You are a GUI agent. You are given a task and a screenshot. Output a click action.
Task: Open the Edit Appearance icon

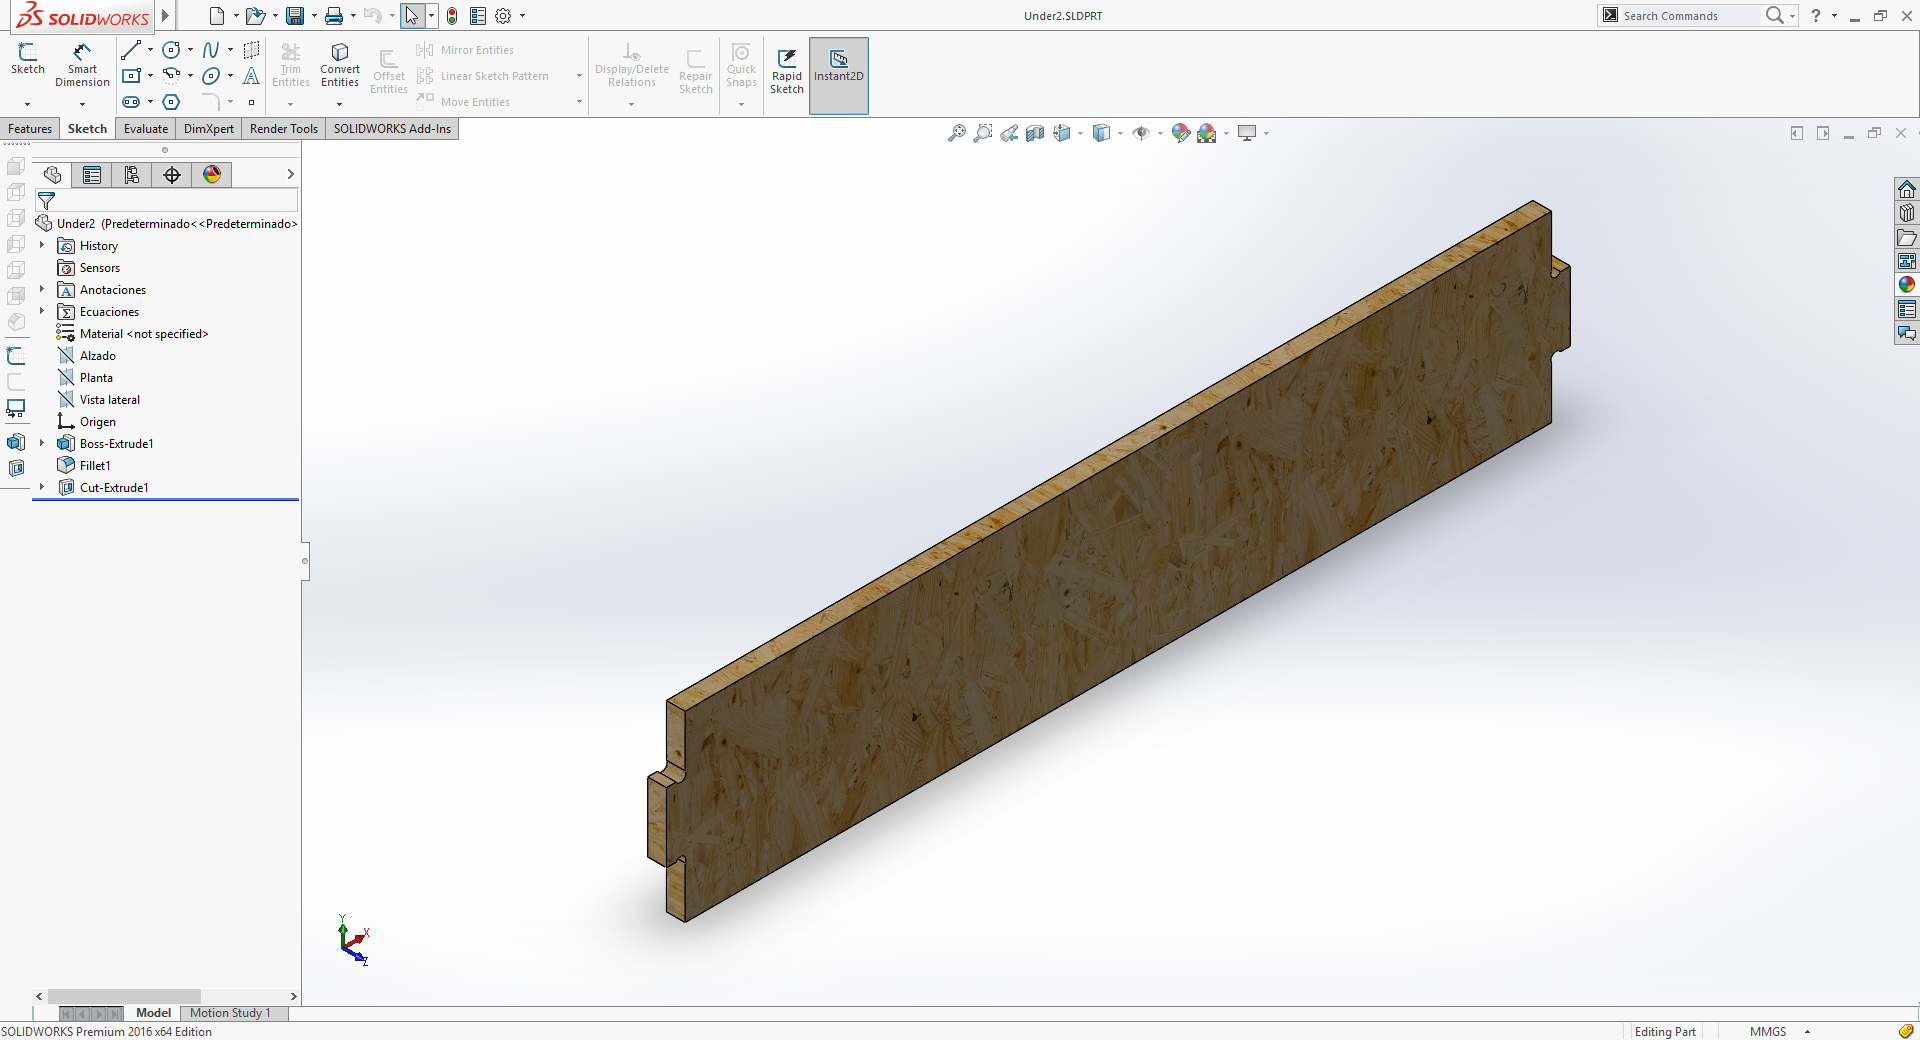(1181, 133)
